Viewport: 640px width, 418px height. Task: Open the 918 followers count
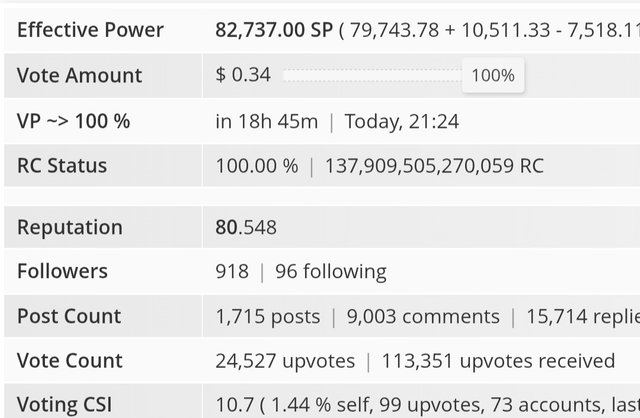click(232, 271)
